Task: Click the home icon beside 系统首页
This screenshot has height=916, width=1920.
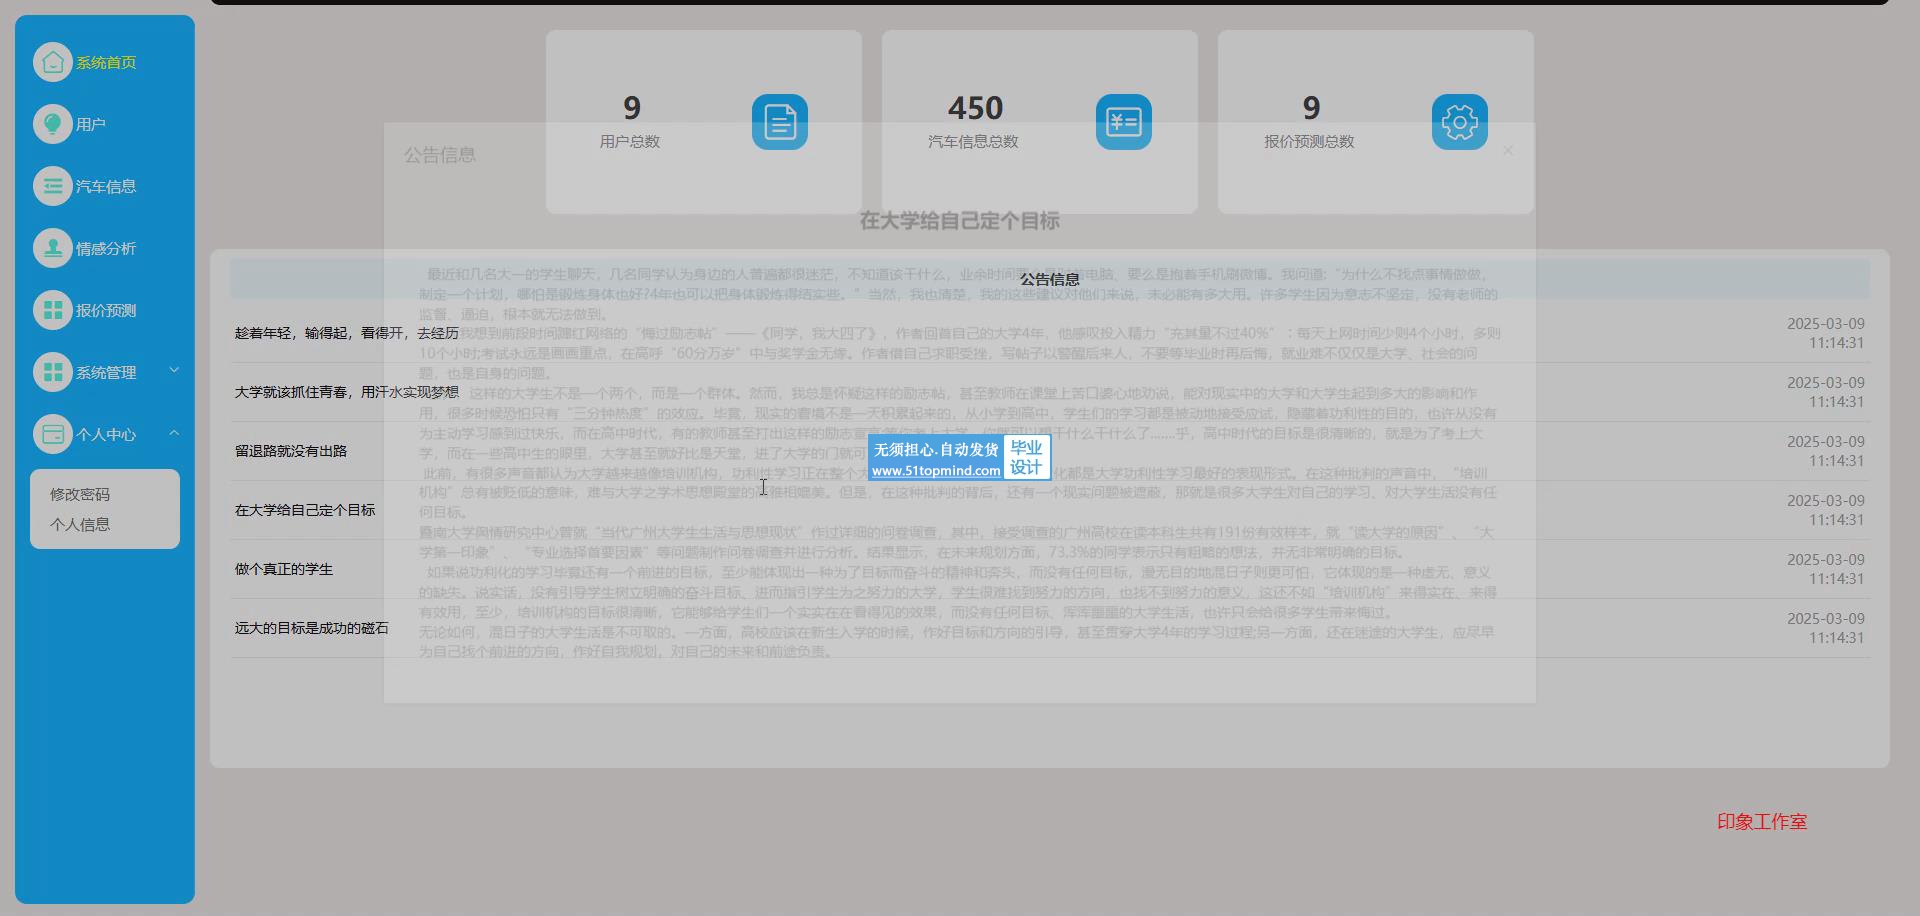Action: pos(53,62)
